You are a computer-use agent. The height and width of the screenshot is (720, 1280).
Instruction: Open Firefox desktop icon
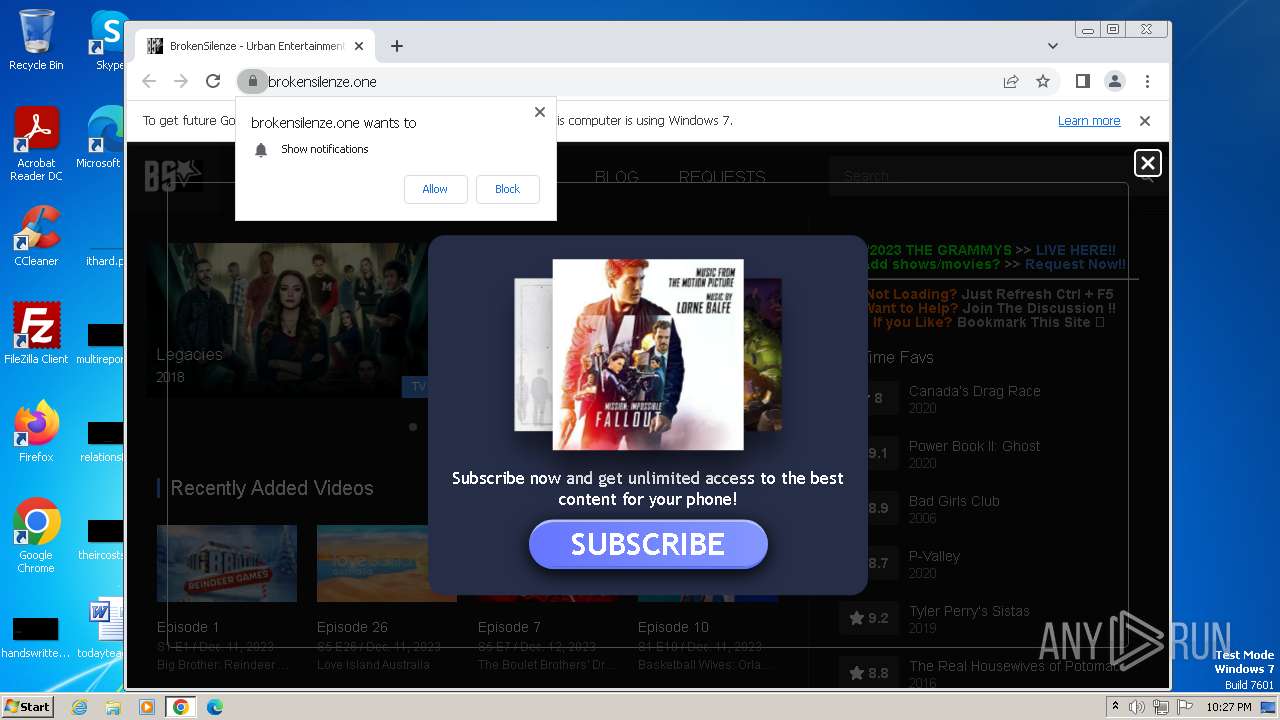click(x=36, y=432)
